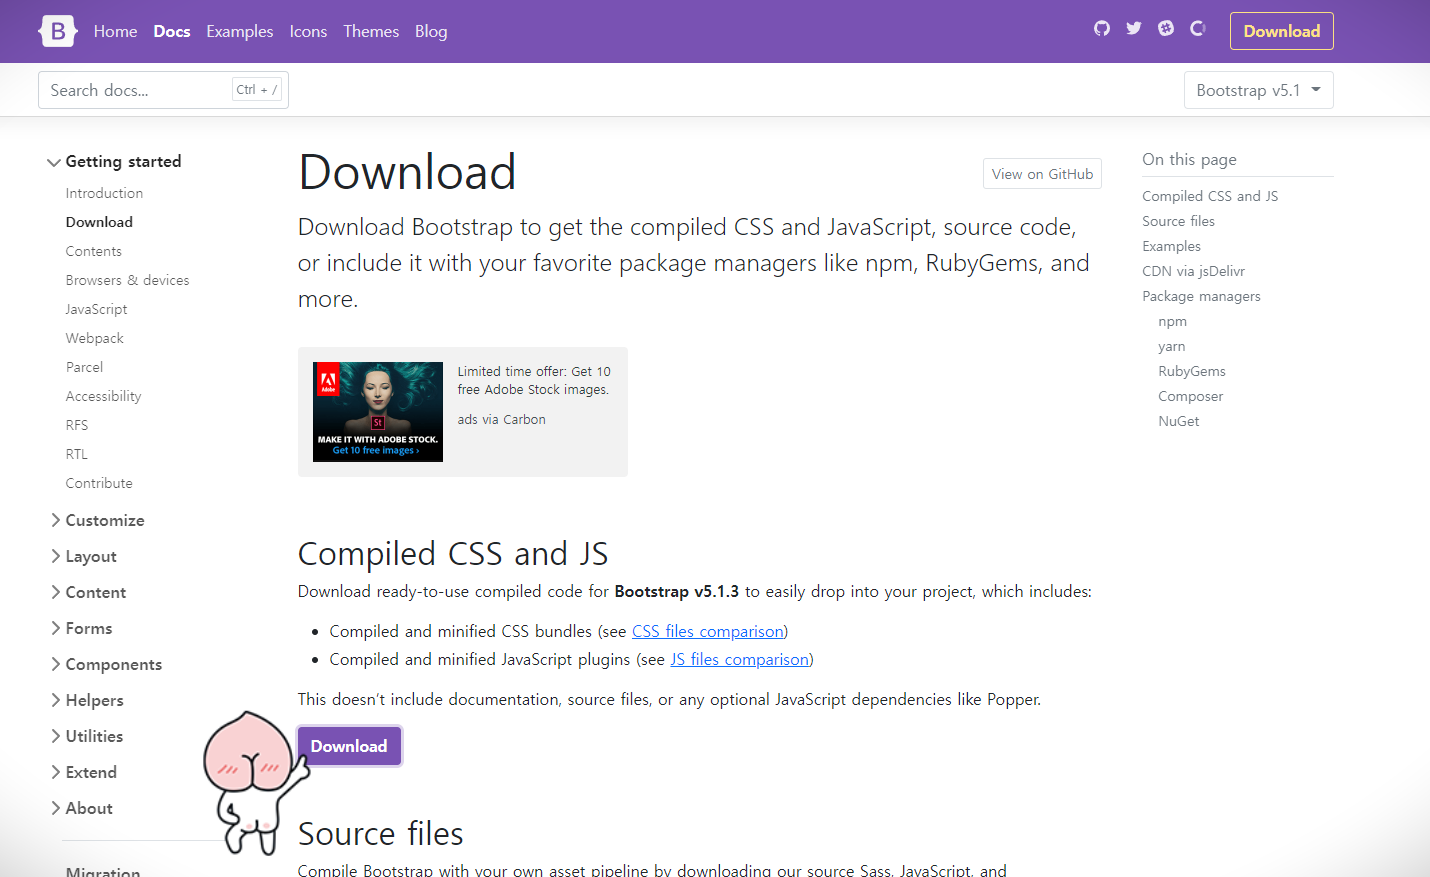The image size is (1430, 877).
Task: Jump to Source files in page contents
Action: click(x=1178, y=221)
